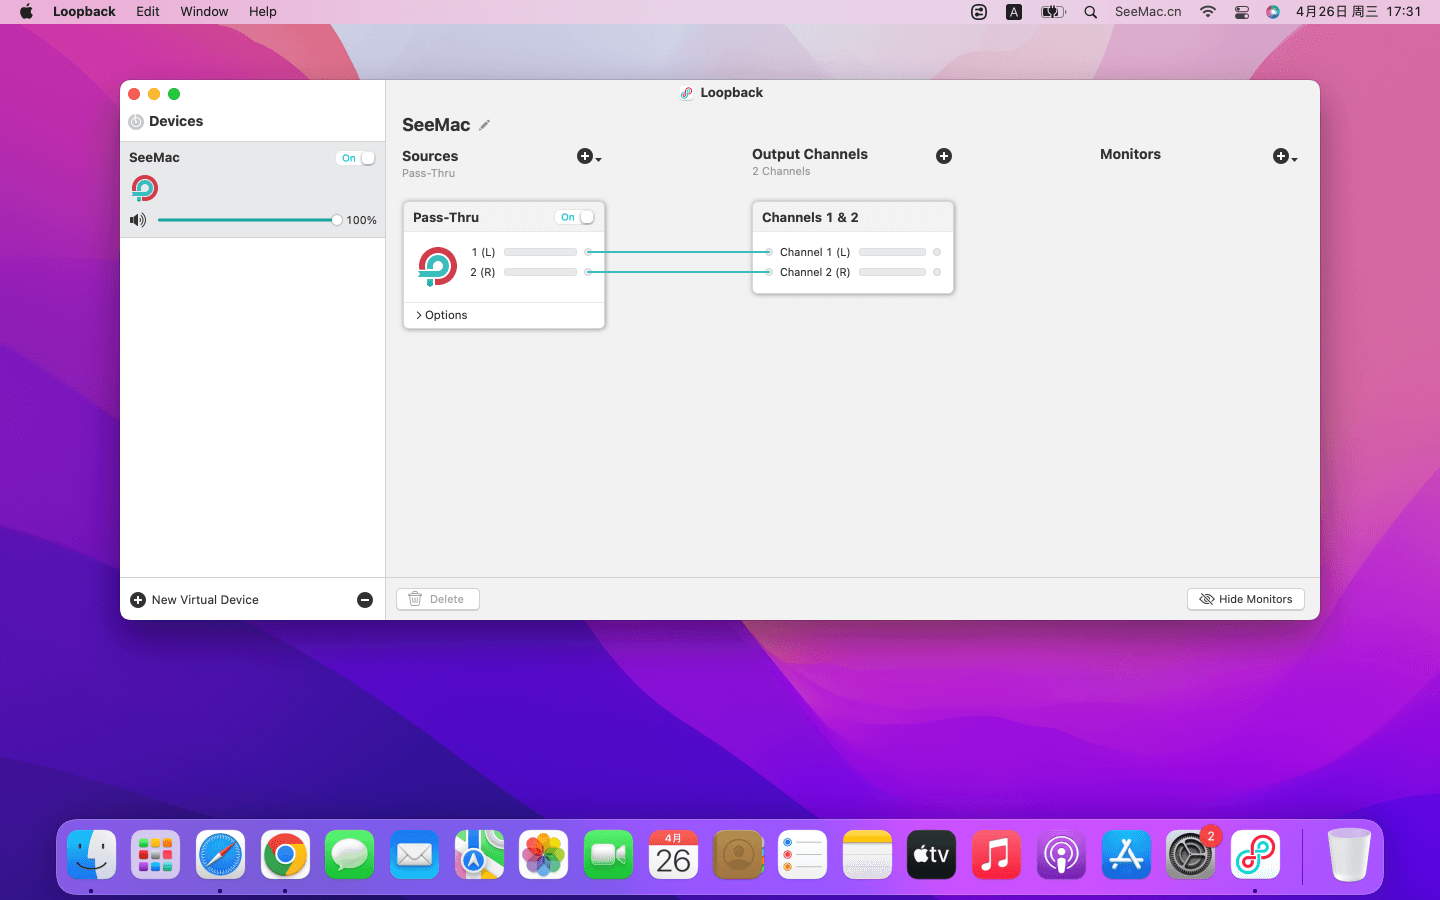Image resolution: width=1440 pixels, height=900 pixels.
Task: Open Spotlight search in menu bar
Action: pyautogui.click(x=1091, y=12)
